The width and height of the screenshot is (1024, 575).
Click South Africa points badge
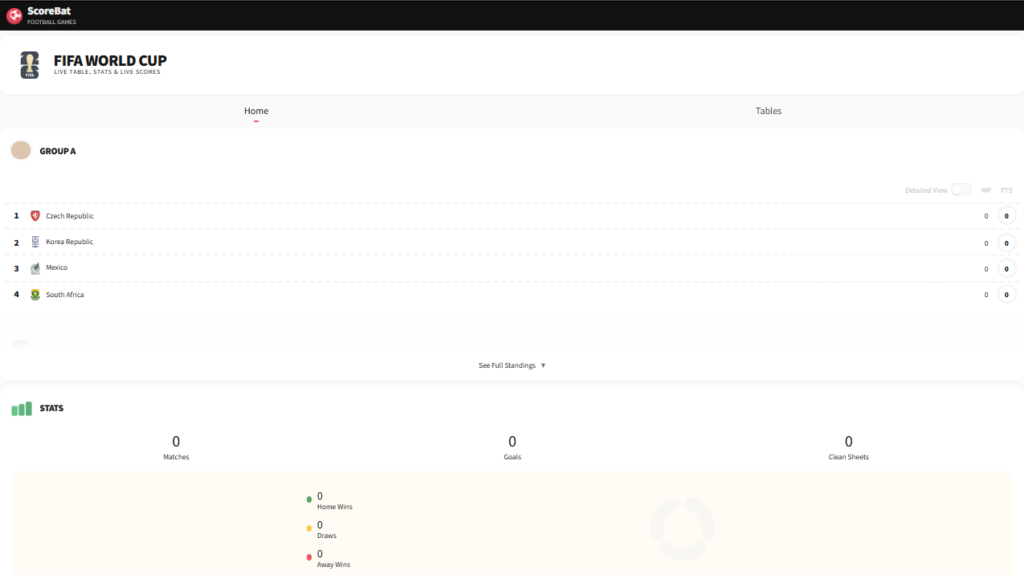click(x=1006, y=295)
